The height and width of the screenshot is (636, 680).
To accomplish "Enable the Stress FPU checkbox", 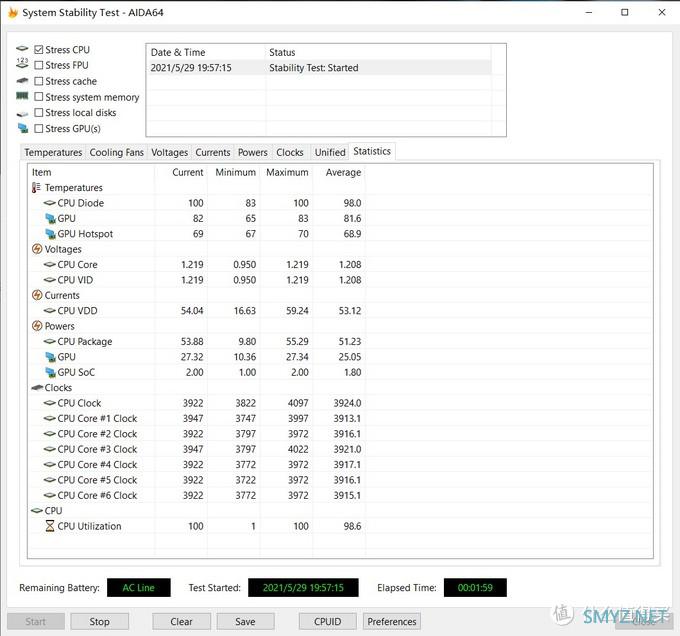I will pos(39,65).
